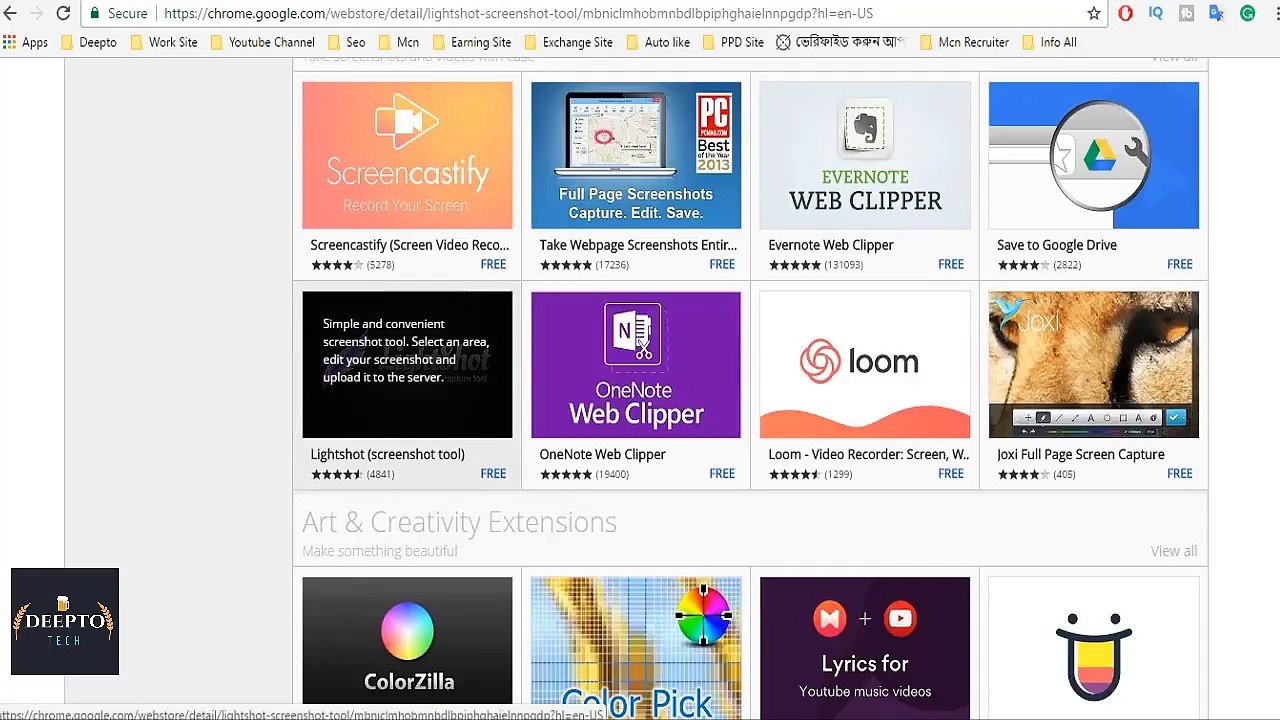Click the 'Make something beautiful' subtitle

380,551
